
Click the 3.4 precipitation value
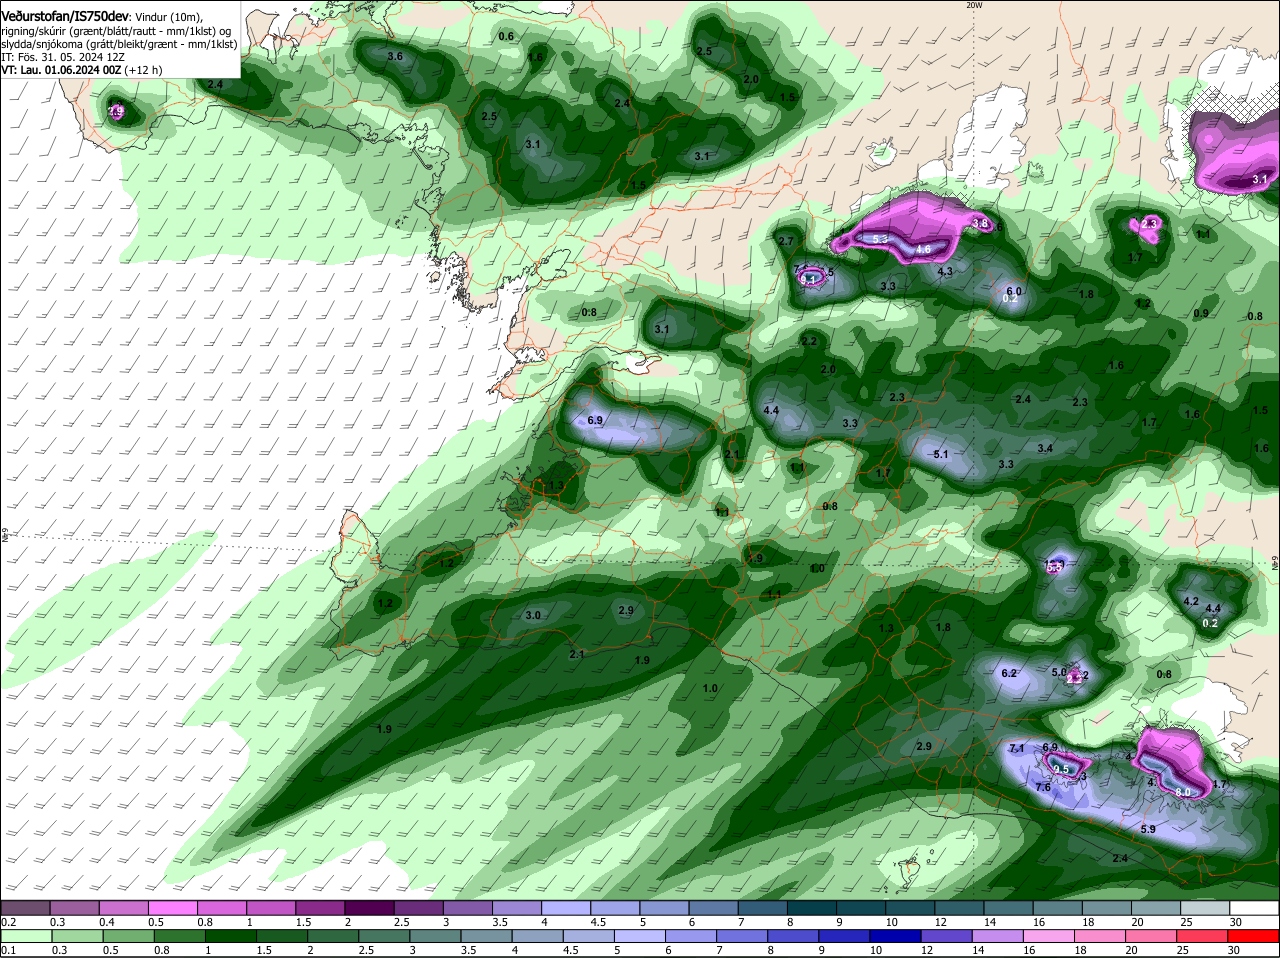(x=1045, y=448)
